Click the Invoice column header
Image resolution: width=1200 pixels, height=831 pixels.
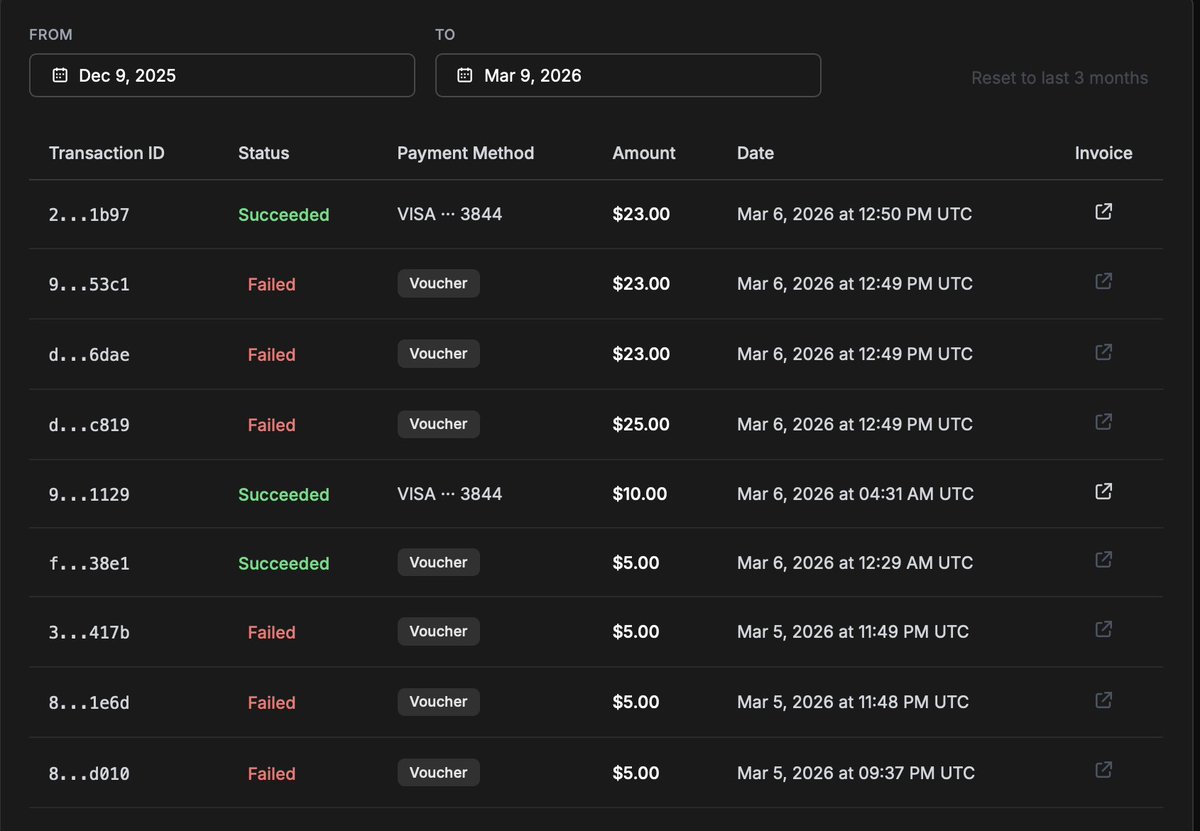coord(1104,153)
